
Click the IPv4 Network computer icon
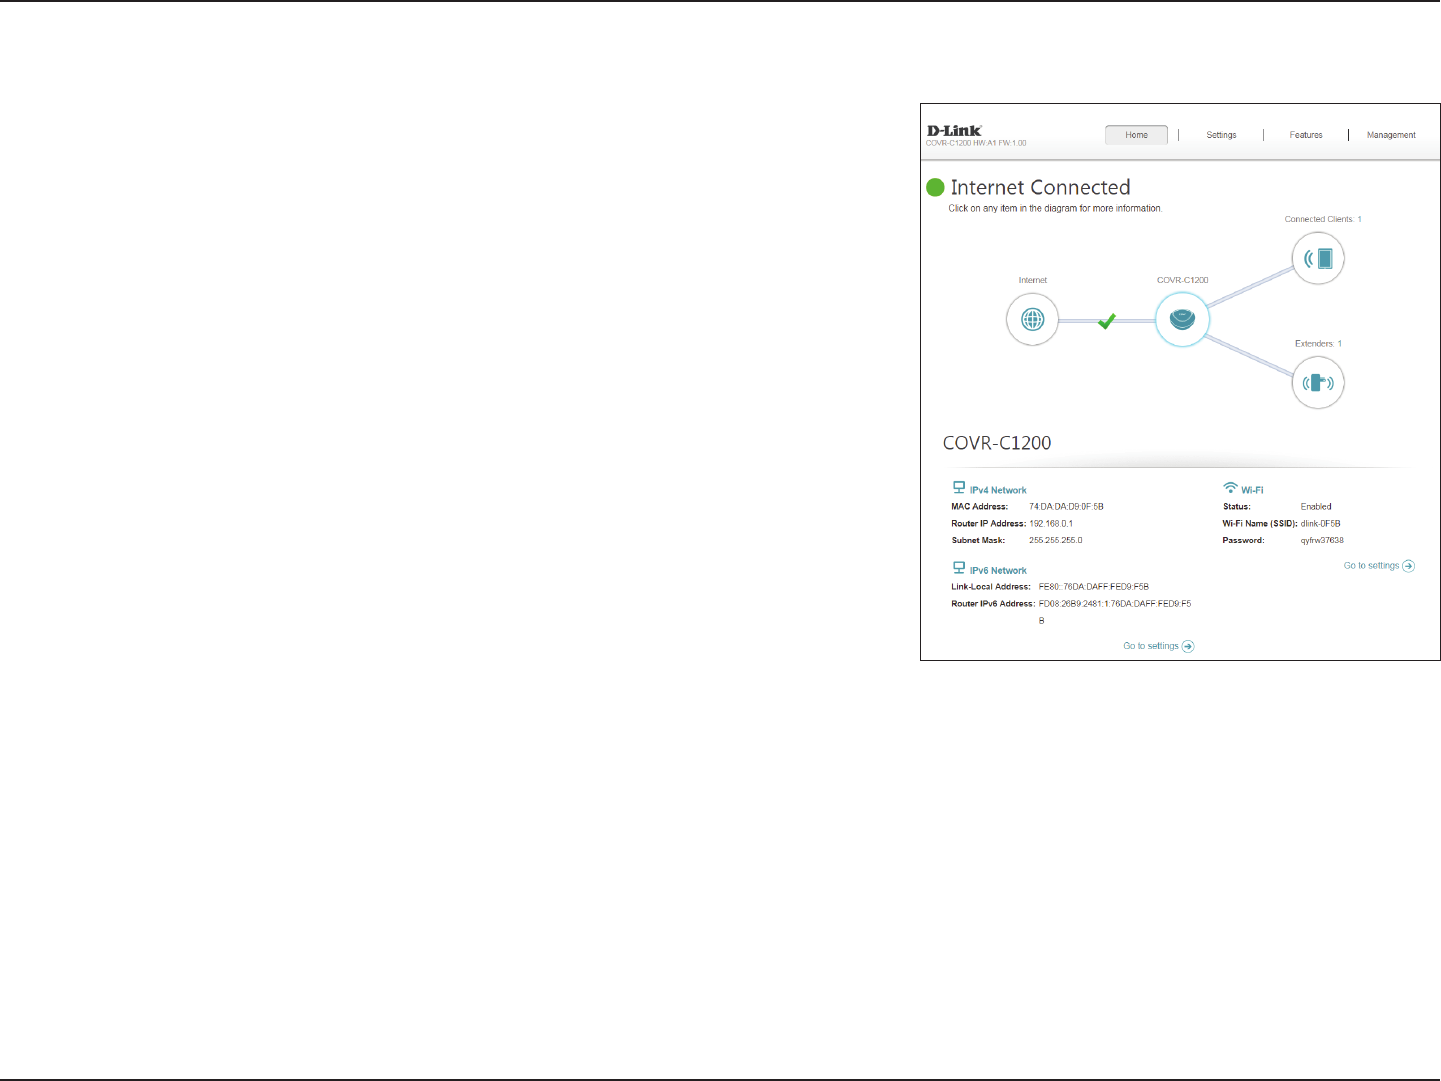pos(959,488)
